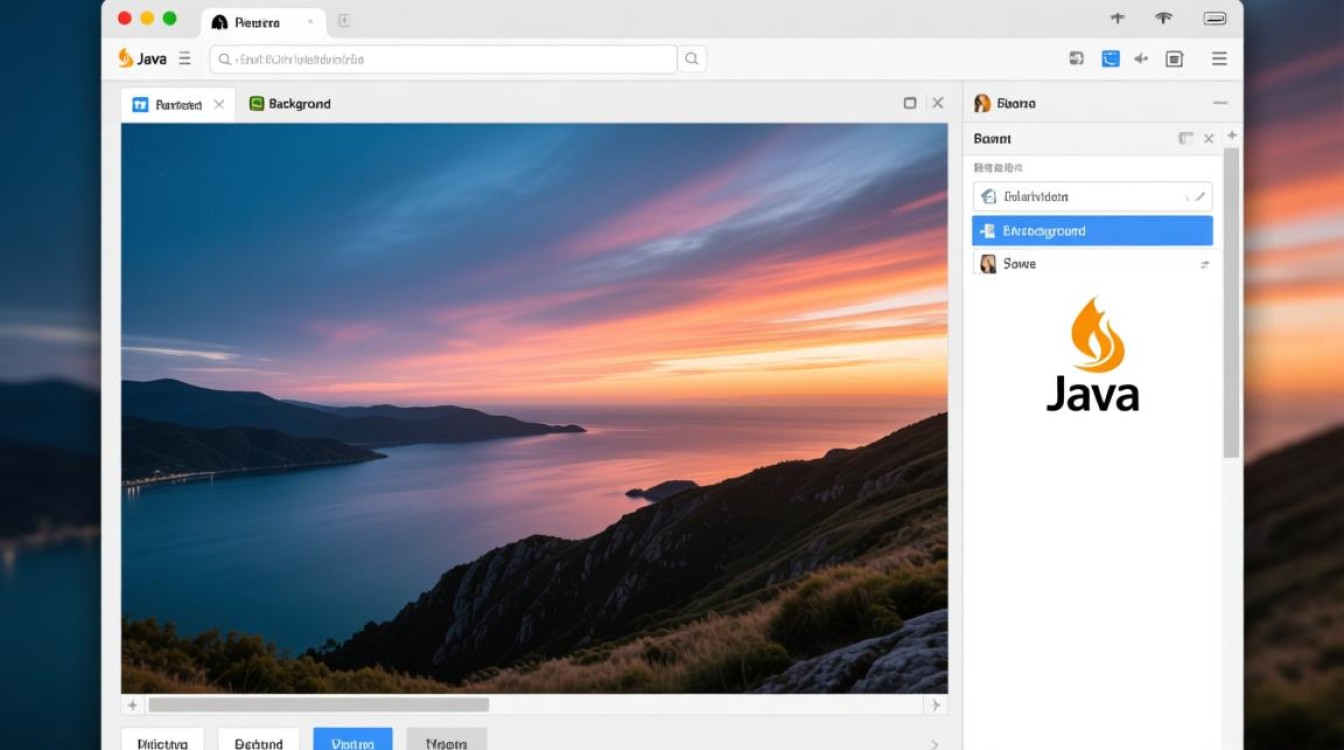Image resolution: width=1344 pixels, height=750 pixels.
Task: Click the pencil edit icon in first list row
Action: (1202, 197)
